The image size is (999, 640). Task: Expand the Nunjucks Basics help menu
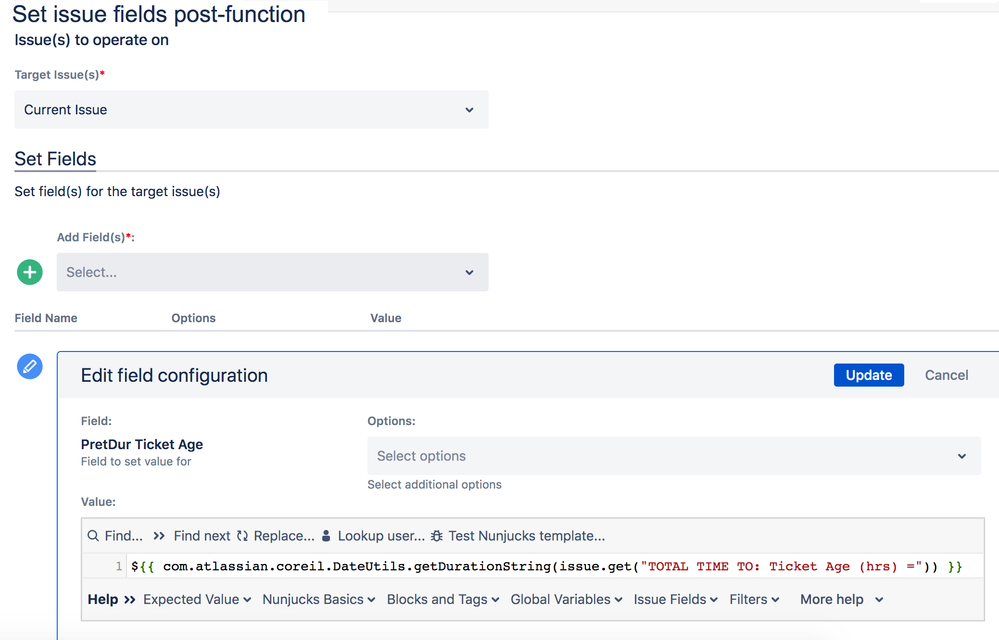319,599
